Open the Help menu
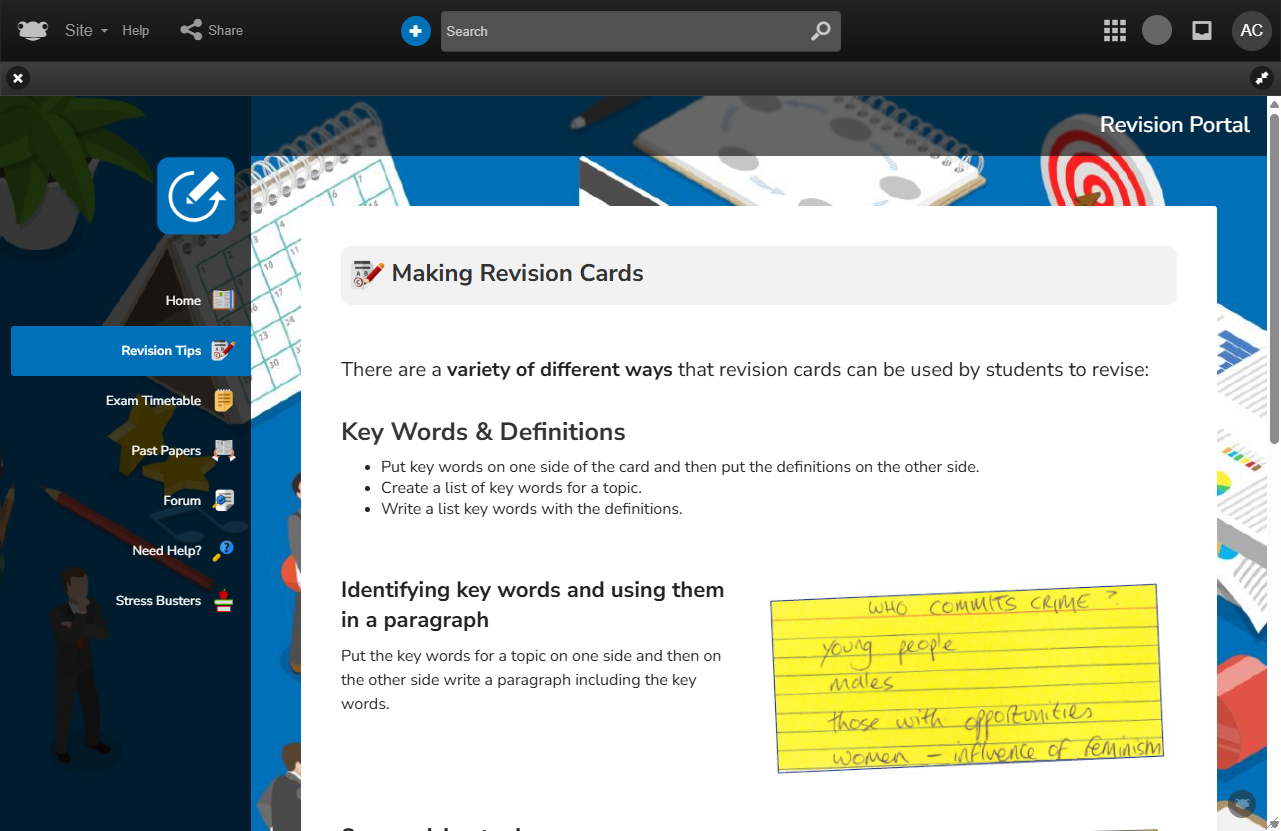Screen dimensions: 1281x831 pyautogui.click(x=136, y=30)
